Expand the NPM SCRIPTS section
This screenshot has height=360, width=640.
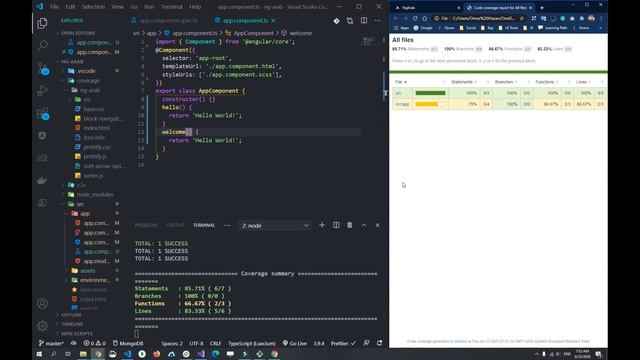pos(77,333)
